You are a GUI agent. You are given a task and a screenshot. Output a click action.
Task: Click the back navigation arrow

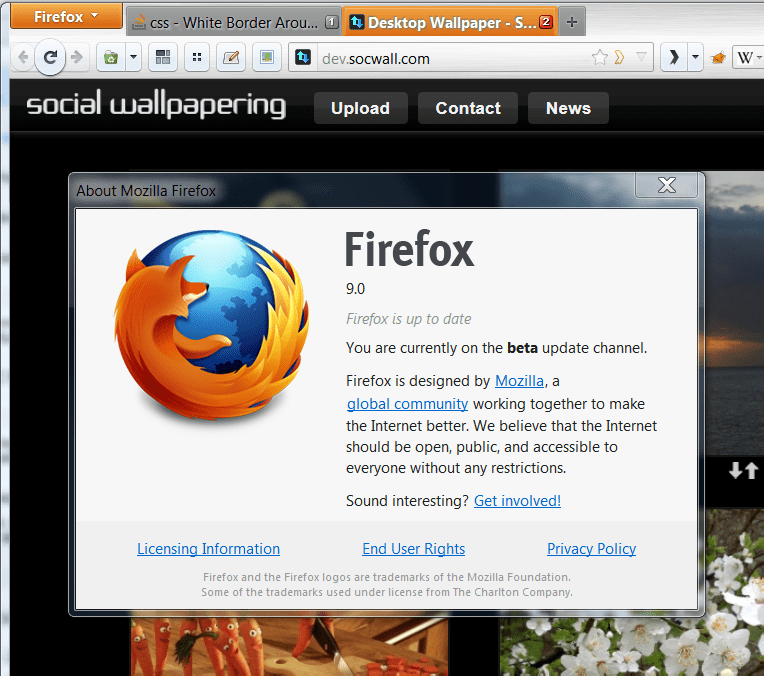click(x=23, y=58)
